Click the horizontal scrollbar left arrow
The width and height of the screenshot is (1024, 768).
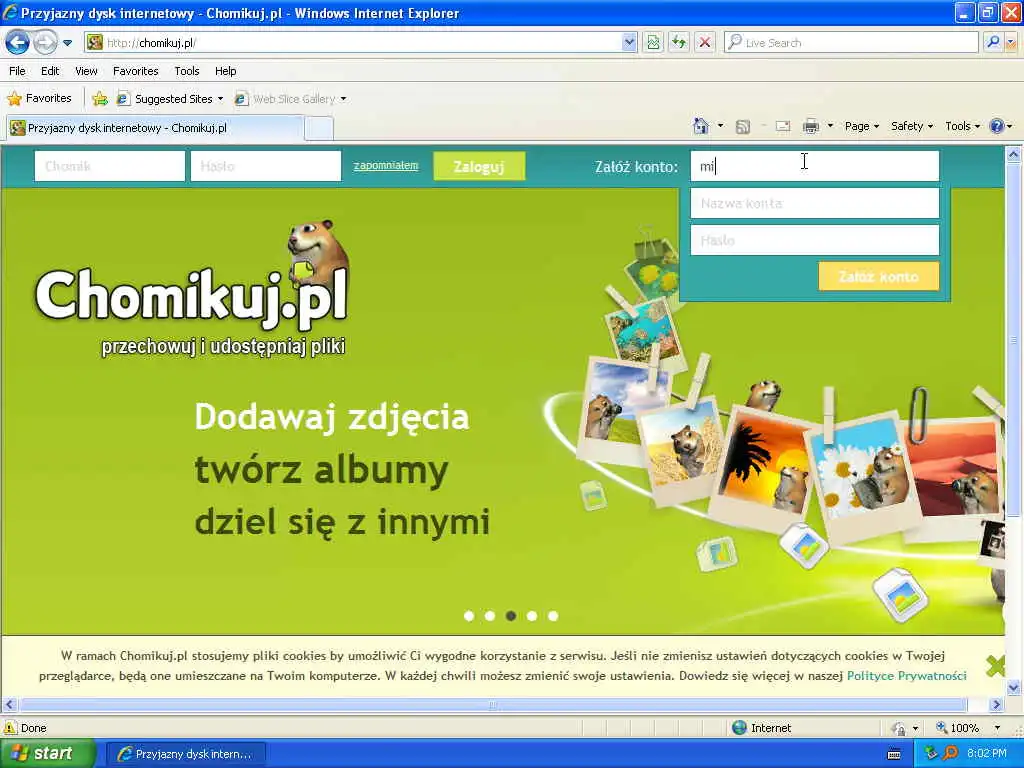9,705
